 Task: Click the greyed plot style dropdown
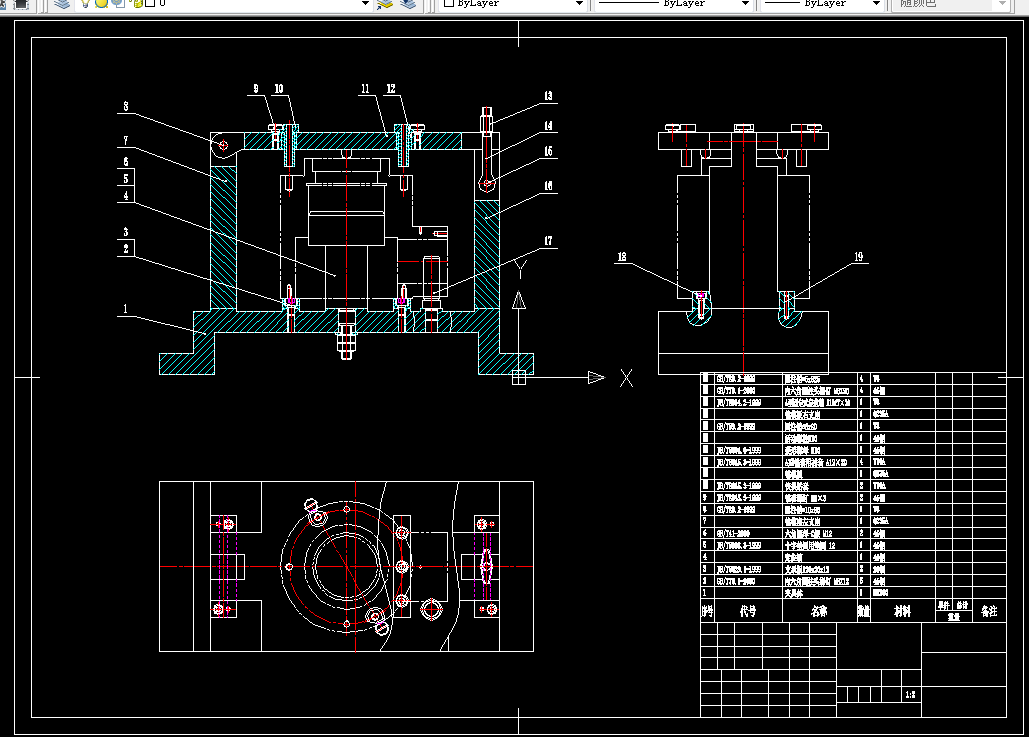click(x=949, y=3)
